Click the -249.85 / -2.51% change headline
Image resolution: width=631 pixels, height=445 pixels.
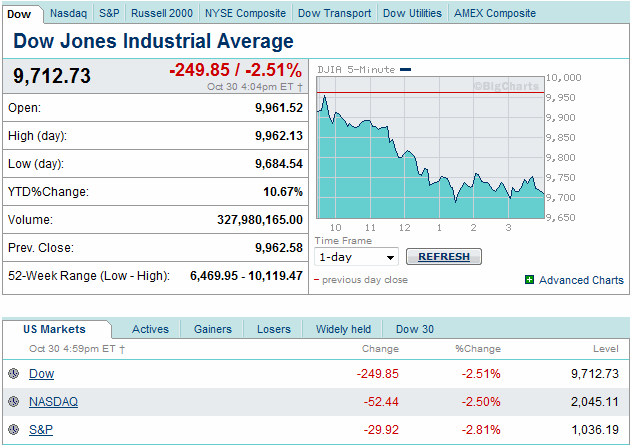235,70
